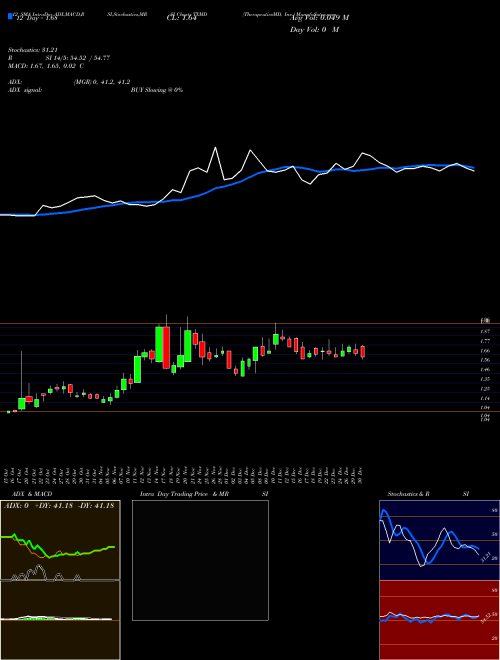This screenshot has height=660, width=500.
Task: Select the 'Stochastics: 31.21' value line
Action: coord(32,50)
